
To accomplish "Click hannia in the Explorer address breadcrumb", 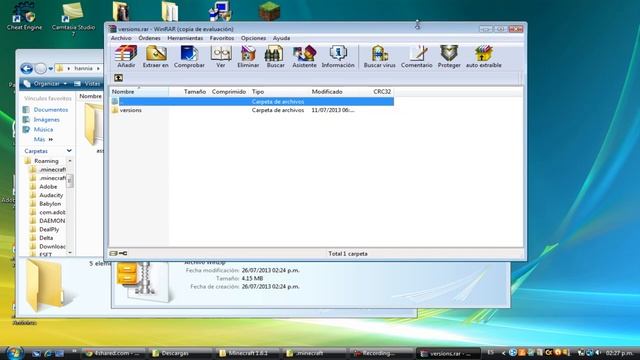I will point(83,68).
